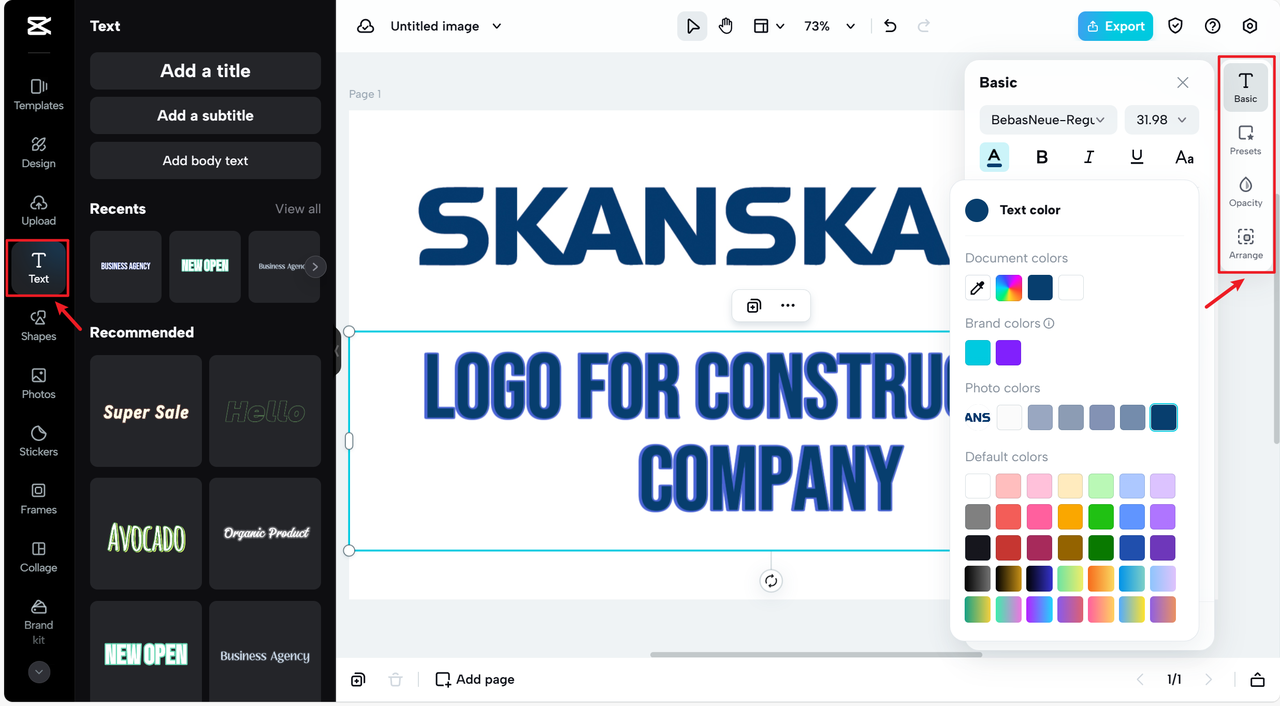
Task: Select the Organic Product text preset
Action: (265, 534)
